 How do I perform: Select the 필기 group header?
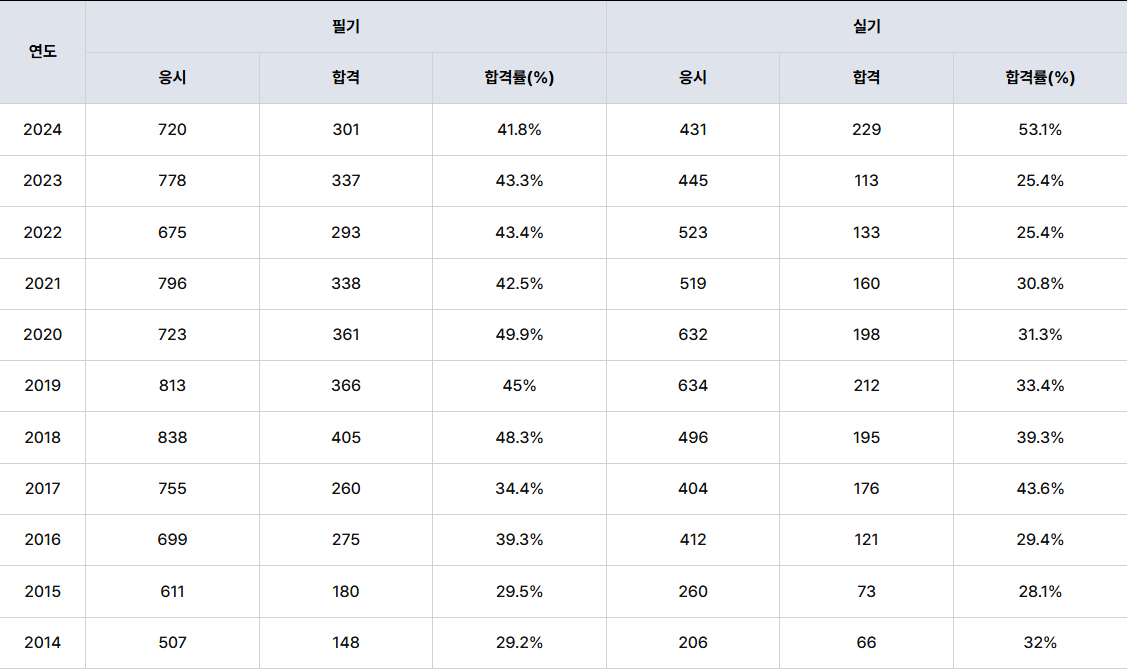(346, 27)
